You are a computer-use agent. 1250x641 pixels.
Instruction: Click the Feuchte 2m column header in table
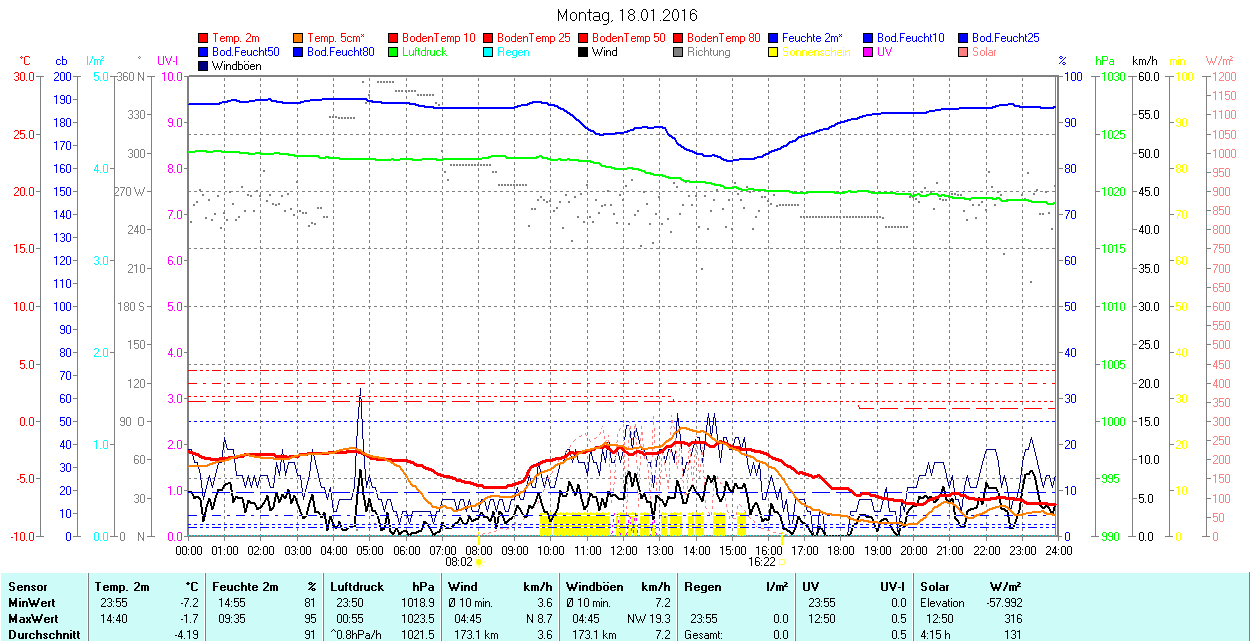(x=247, y=587)
